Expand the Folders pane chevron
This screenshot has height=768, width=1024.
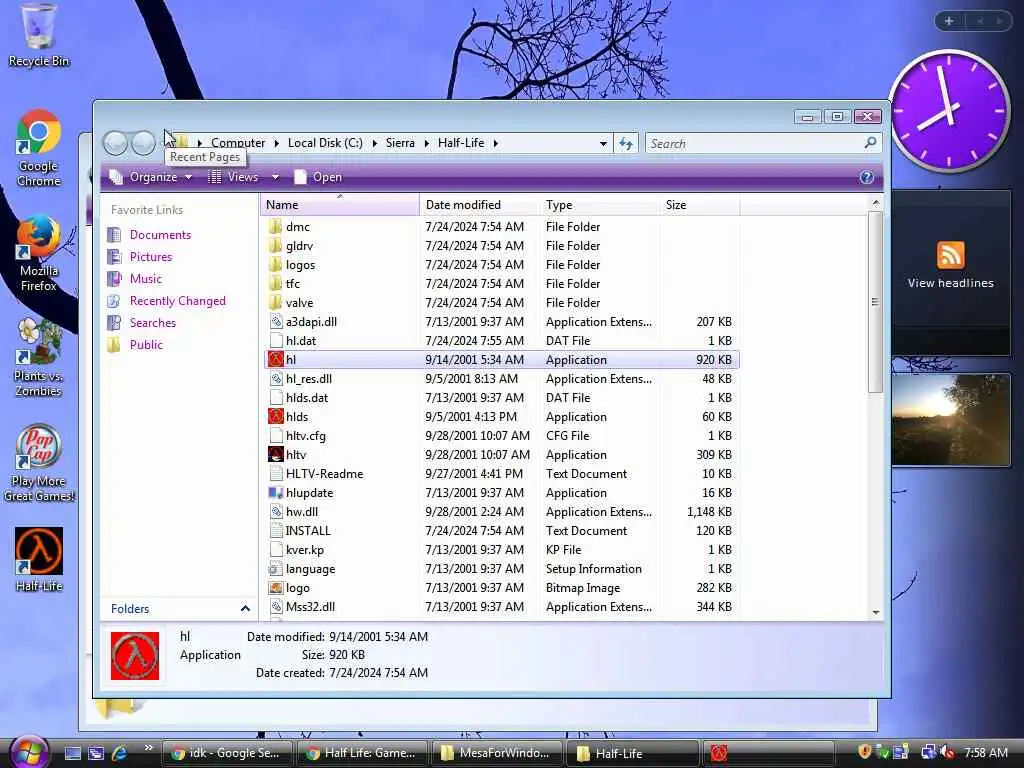(245, 609)
